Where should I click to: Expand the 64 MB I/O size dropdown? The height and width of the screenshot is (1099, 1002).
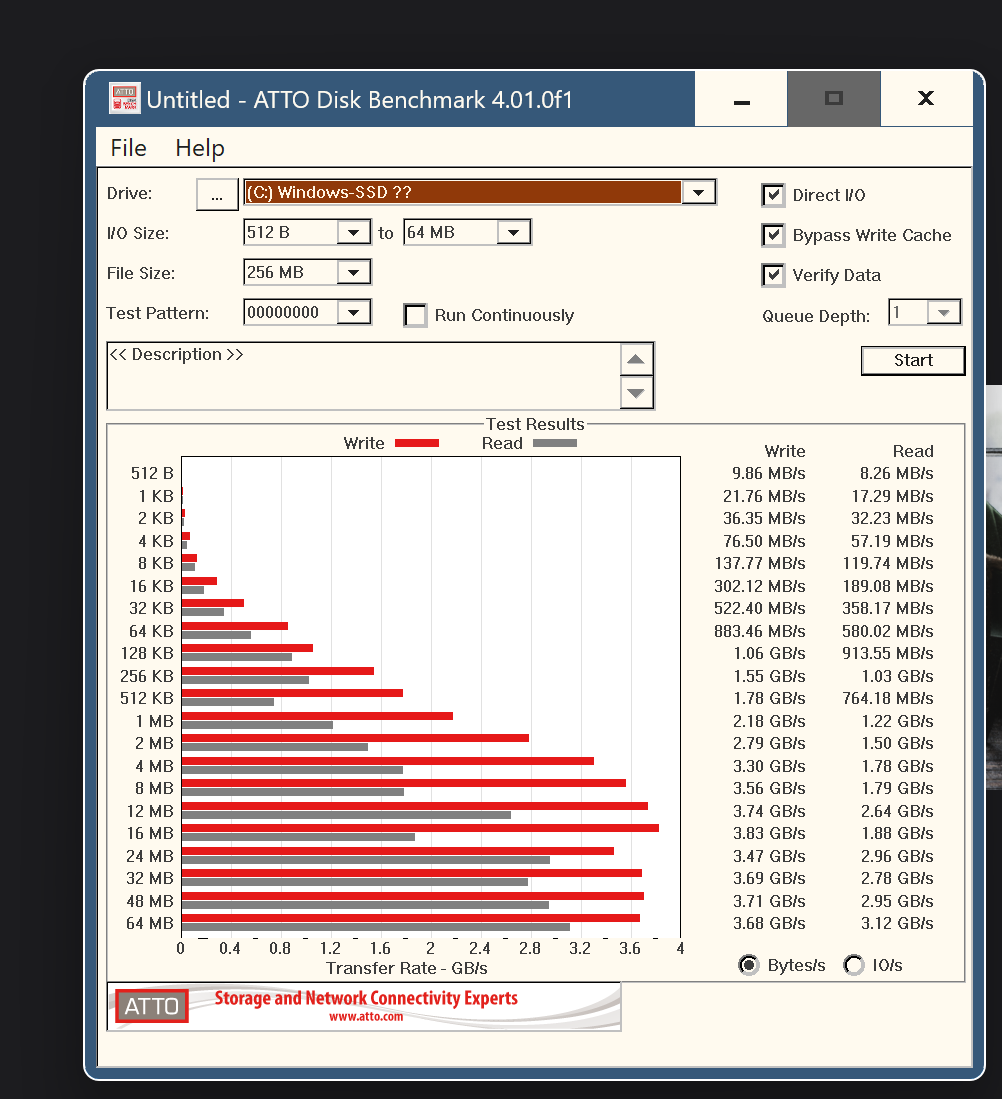coord(514,232)
